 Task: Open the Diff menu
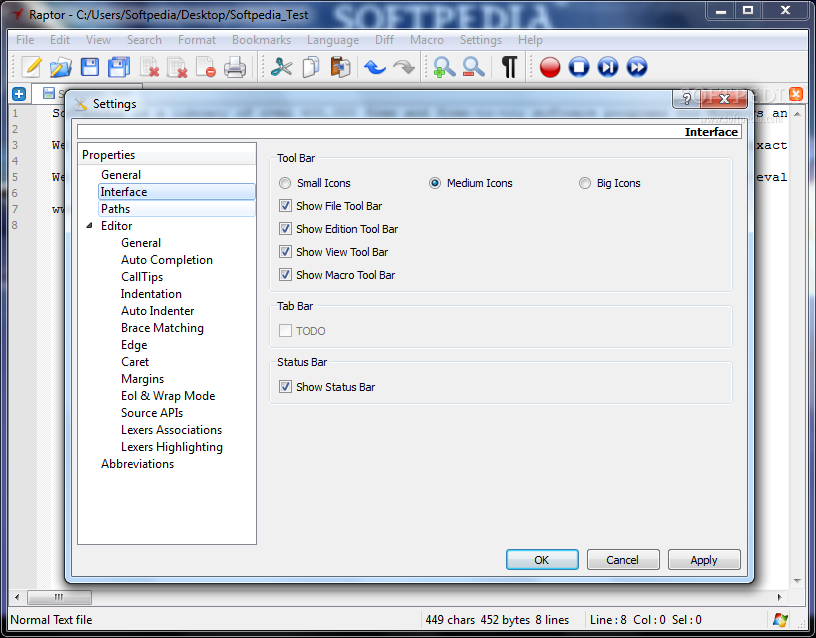[x=385, y=40]
